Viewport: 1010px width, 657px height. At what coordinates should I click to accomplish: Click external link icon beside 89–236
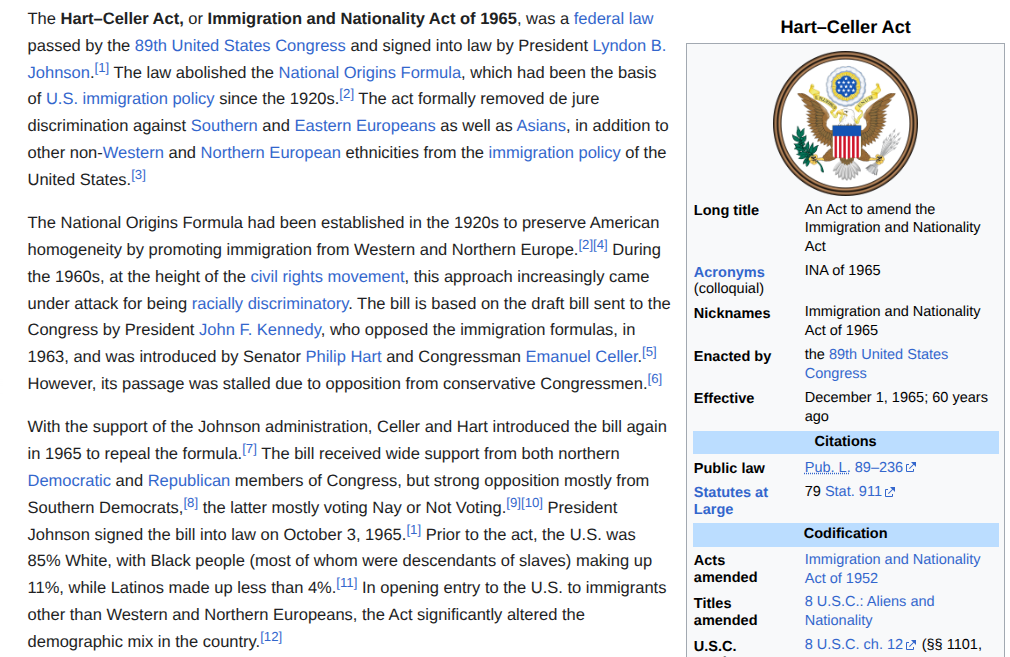[911, 468]
